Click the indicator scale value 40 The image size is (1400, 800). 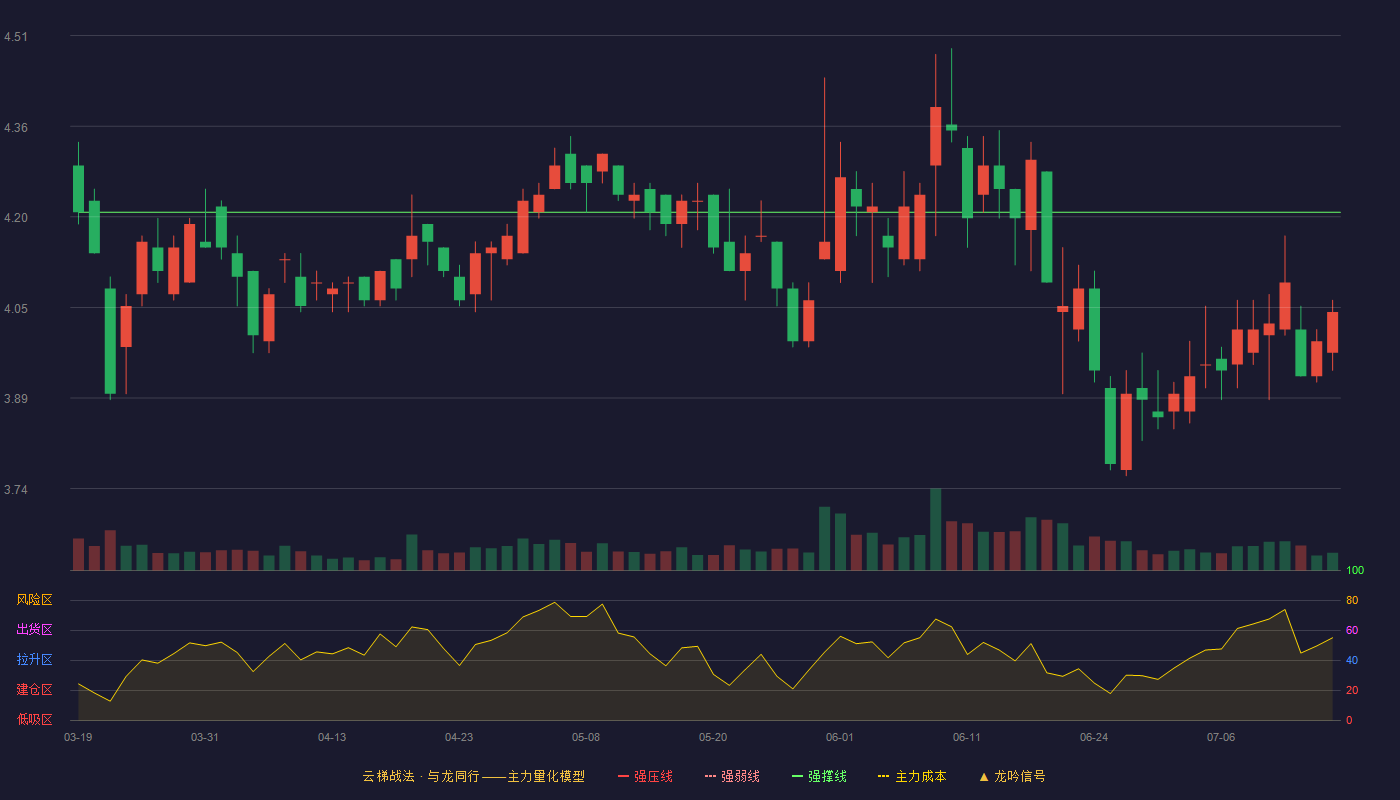[x=1352, y=660]
